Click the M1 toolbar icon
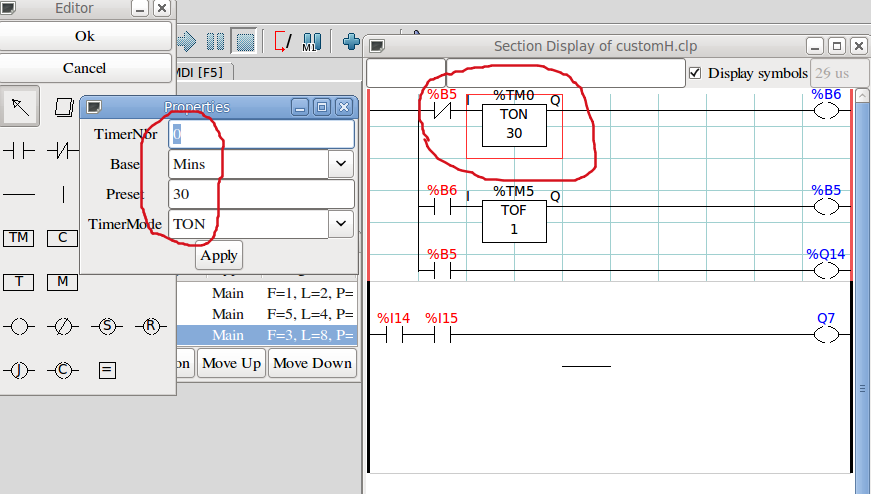Image resolution: width=871 pixels, height=494 pixels. point(312,42)
